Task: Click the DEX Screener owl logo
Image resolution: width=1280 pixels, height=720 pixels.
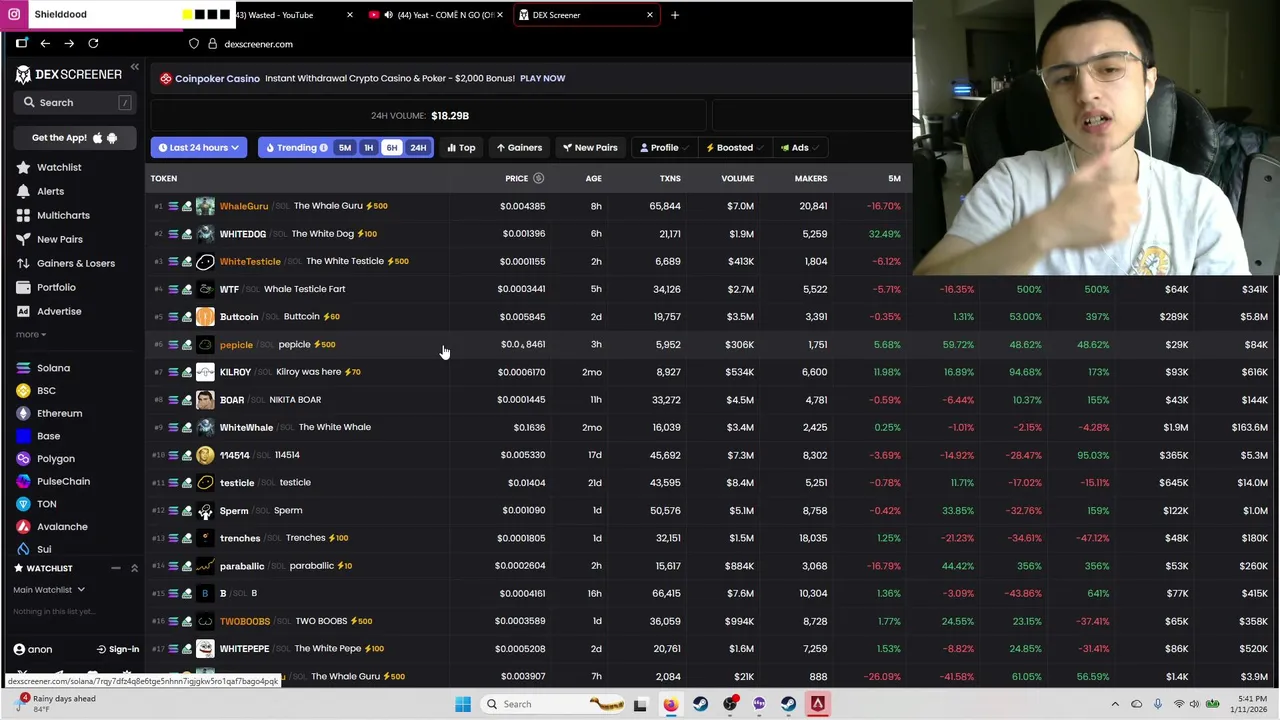Action: tap(23, 74)
